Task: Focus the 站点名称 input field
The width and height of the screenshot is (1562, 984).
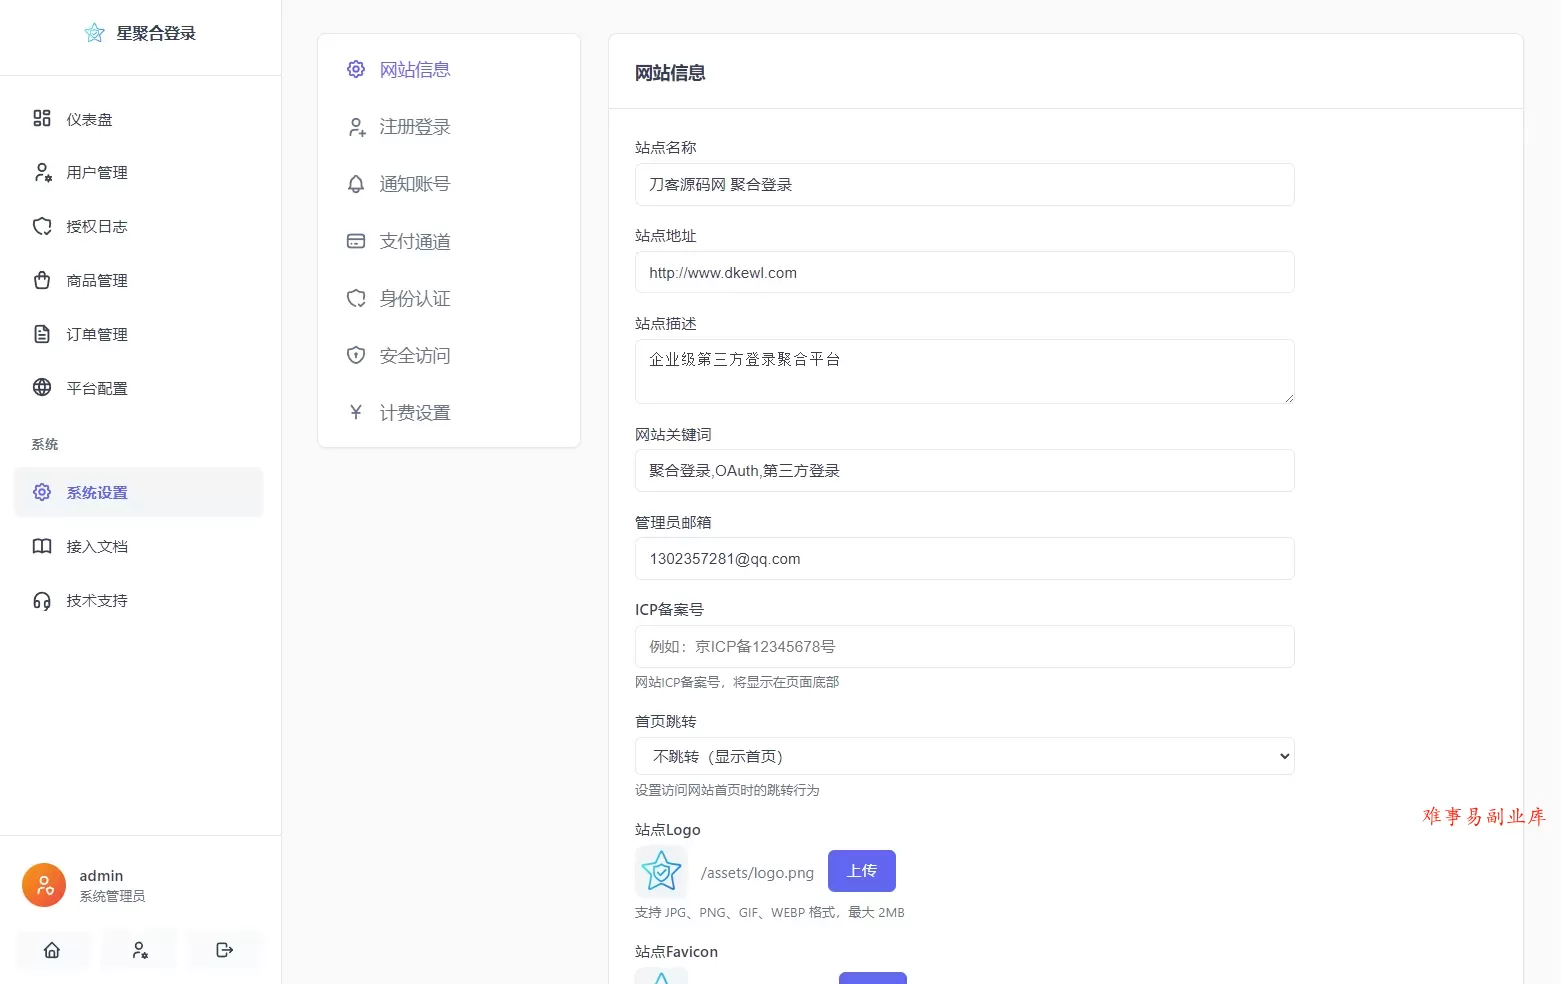Action: pos(965,185)
